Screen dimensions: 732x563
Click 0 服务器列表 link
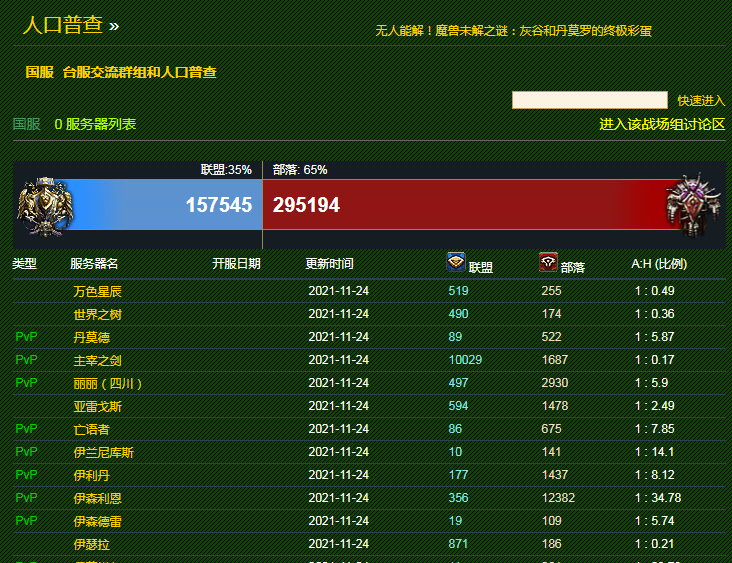(x=95, y=124)
